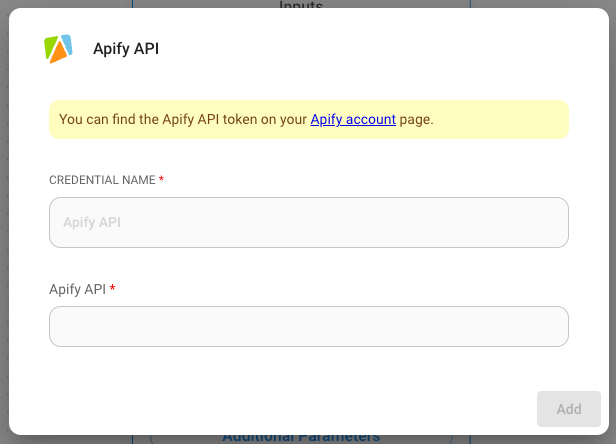Click the 'Apify API' placeholder text
This screenshot has height=444, width=616.
coord(92,222)
